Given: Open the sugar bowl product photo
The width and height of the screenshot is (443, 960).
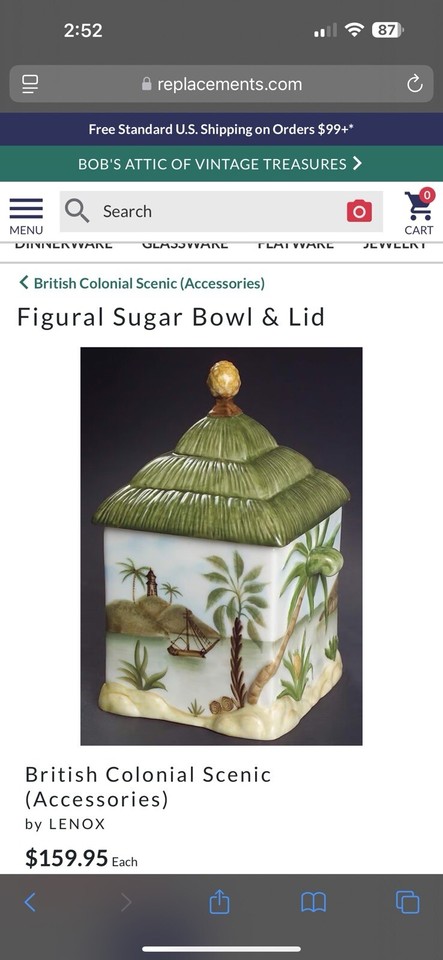Looking at the screenshot, I should coord(222,546).
